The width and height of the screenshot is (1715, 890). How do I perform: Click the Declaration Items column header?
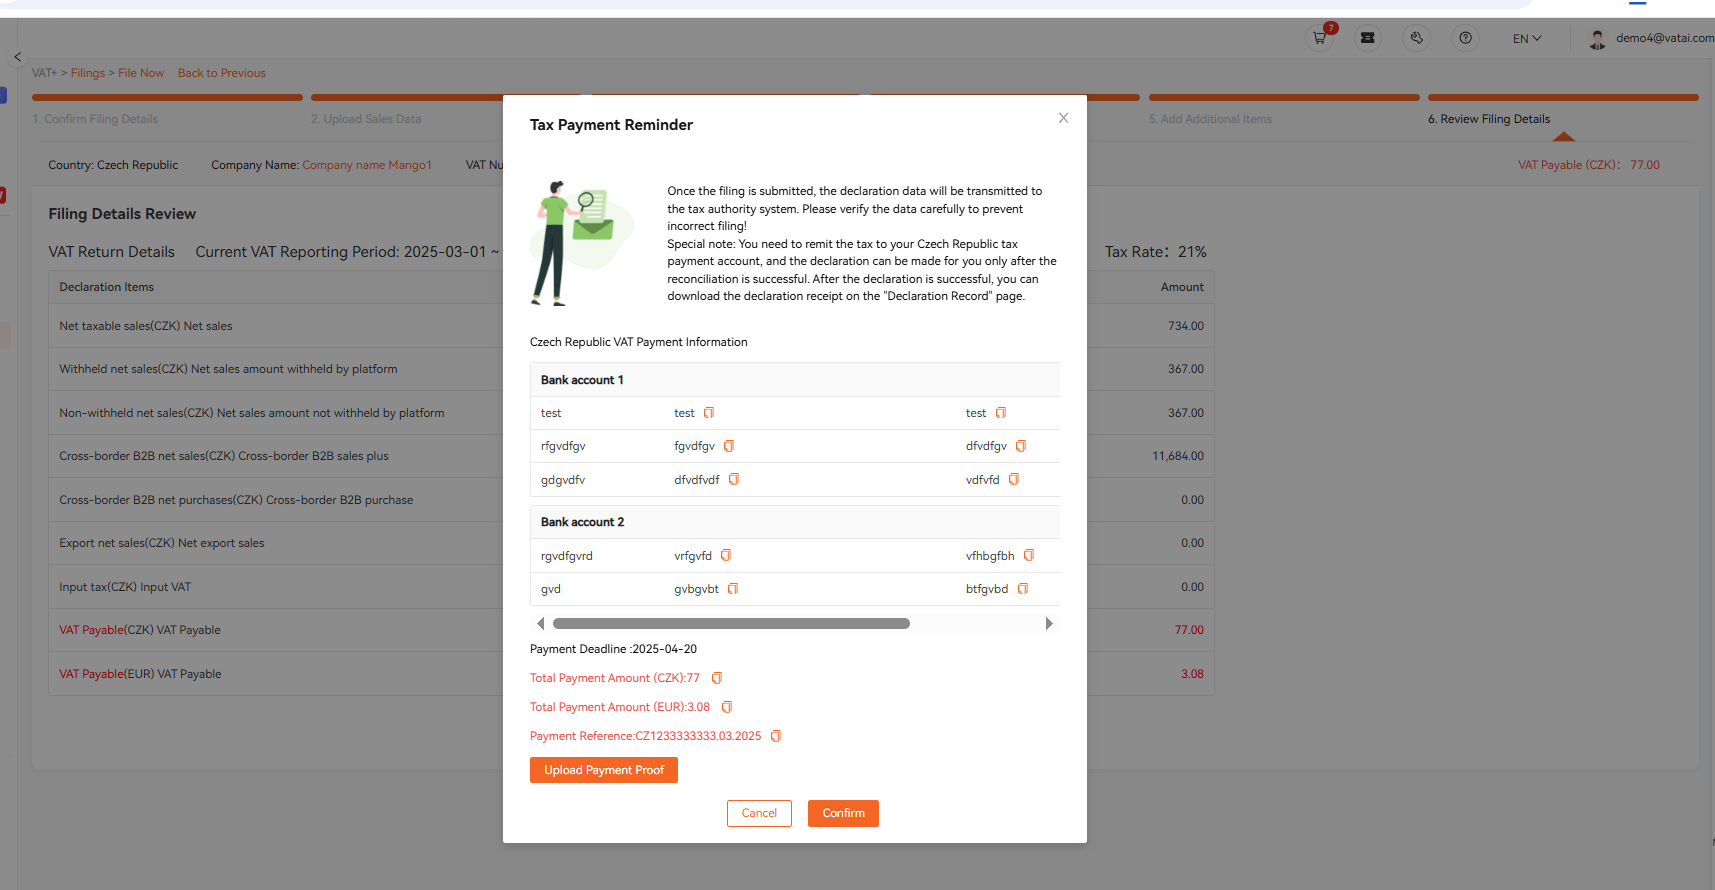tap(106, 287)
